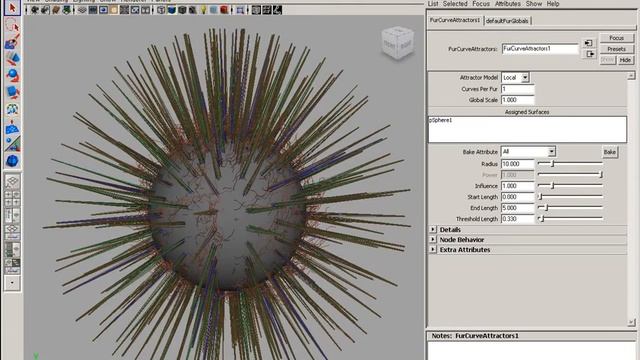Switch viewport to wireframe shading
Viewport: 640px width, 360px height.
[161, 10]
